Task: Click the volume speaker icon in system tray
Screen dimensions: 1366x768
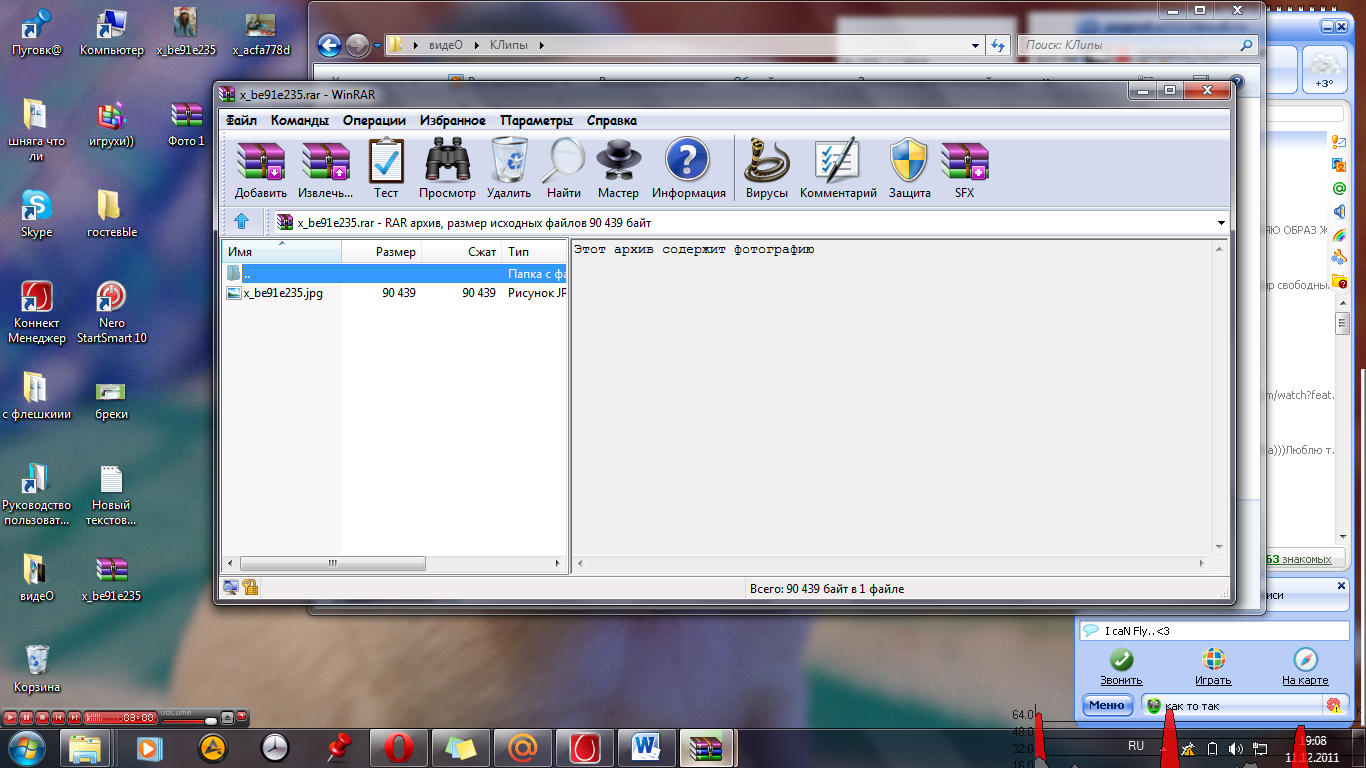Action: 1235,748
